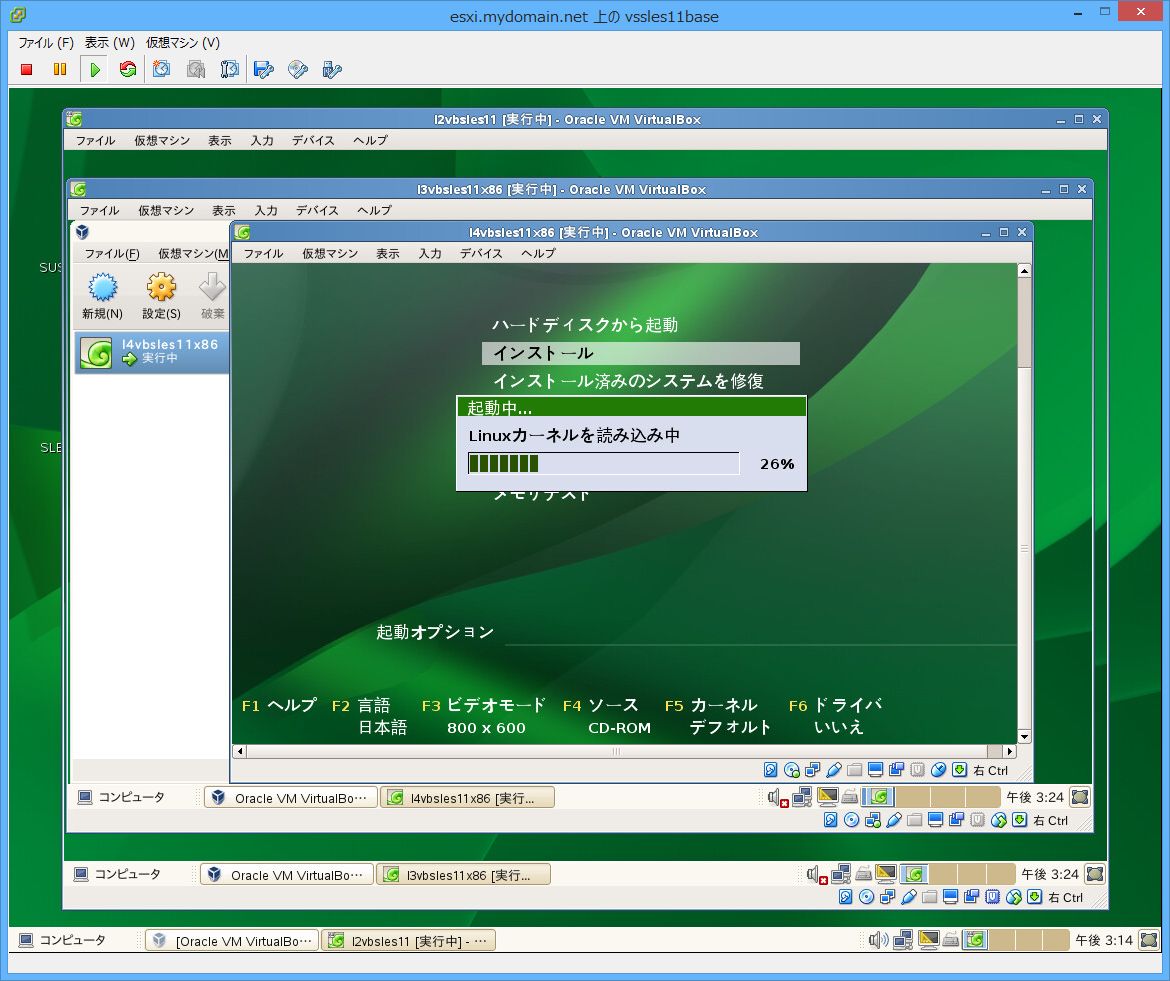Screen dimensions: 1170x981
Task: Click the red power off button
Action: [x=27, y=69]
